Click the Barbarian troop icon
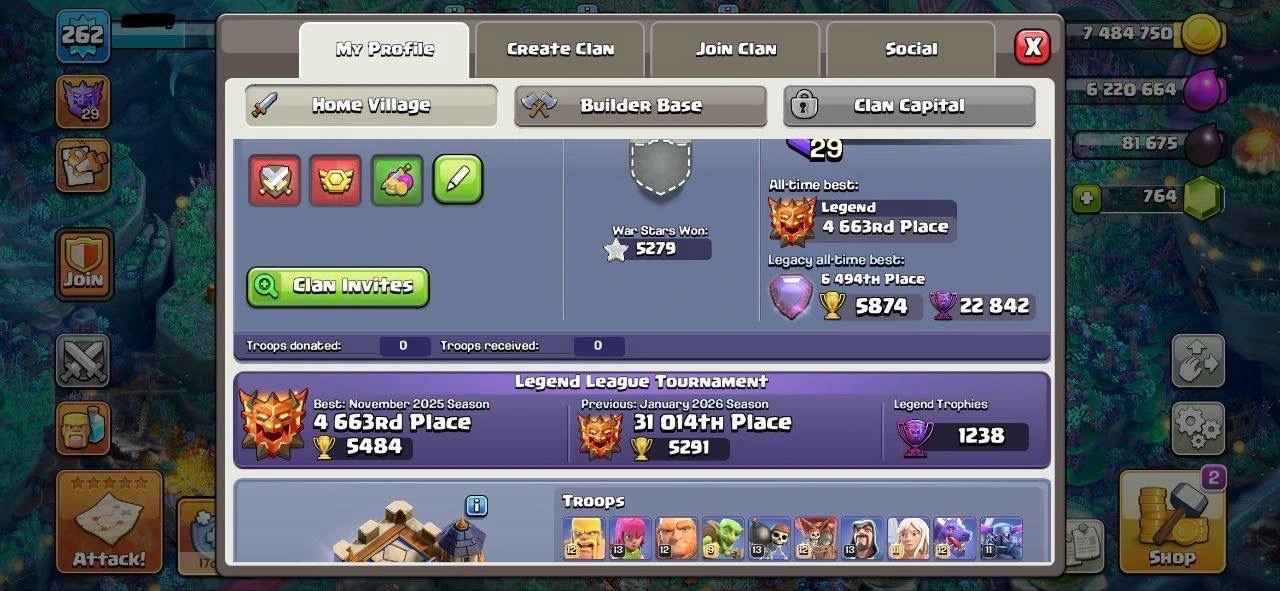This screenshot has width=1280, height=591. [x=584, y=538]
